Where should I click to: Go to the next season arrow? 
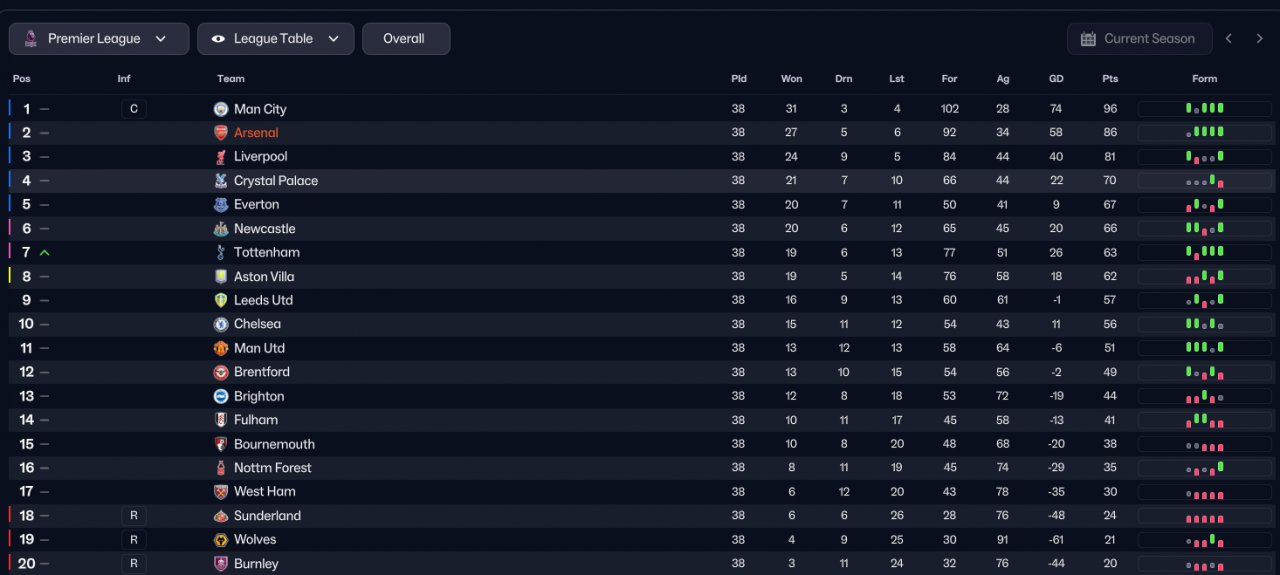point(1260,39)
